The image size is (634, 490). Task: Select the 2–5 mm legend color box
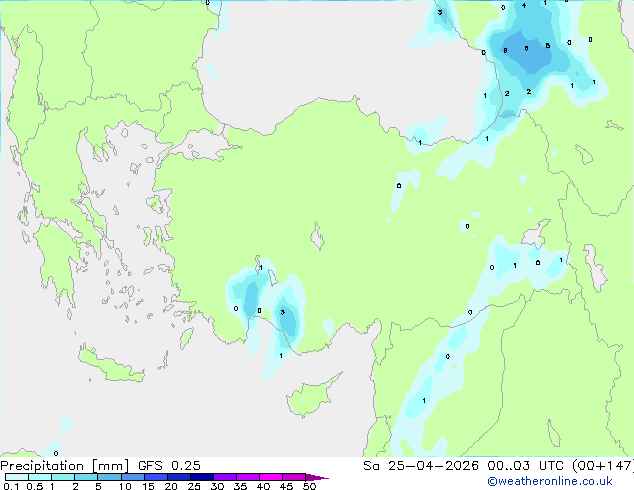click(86, 477)
